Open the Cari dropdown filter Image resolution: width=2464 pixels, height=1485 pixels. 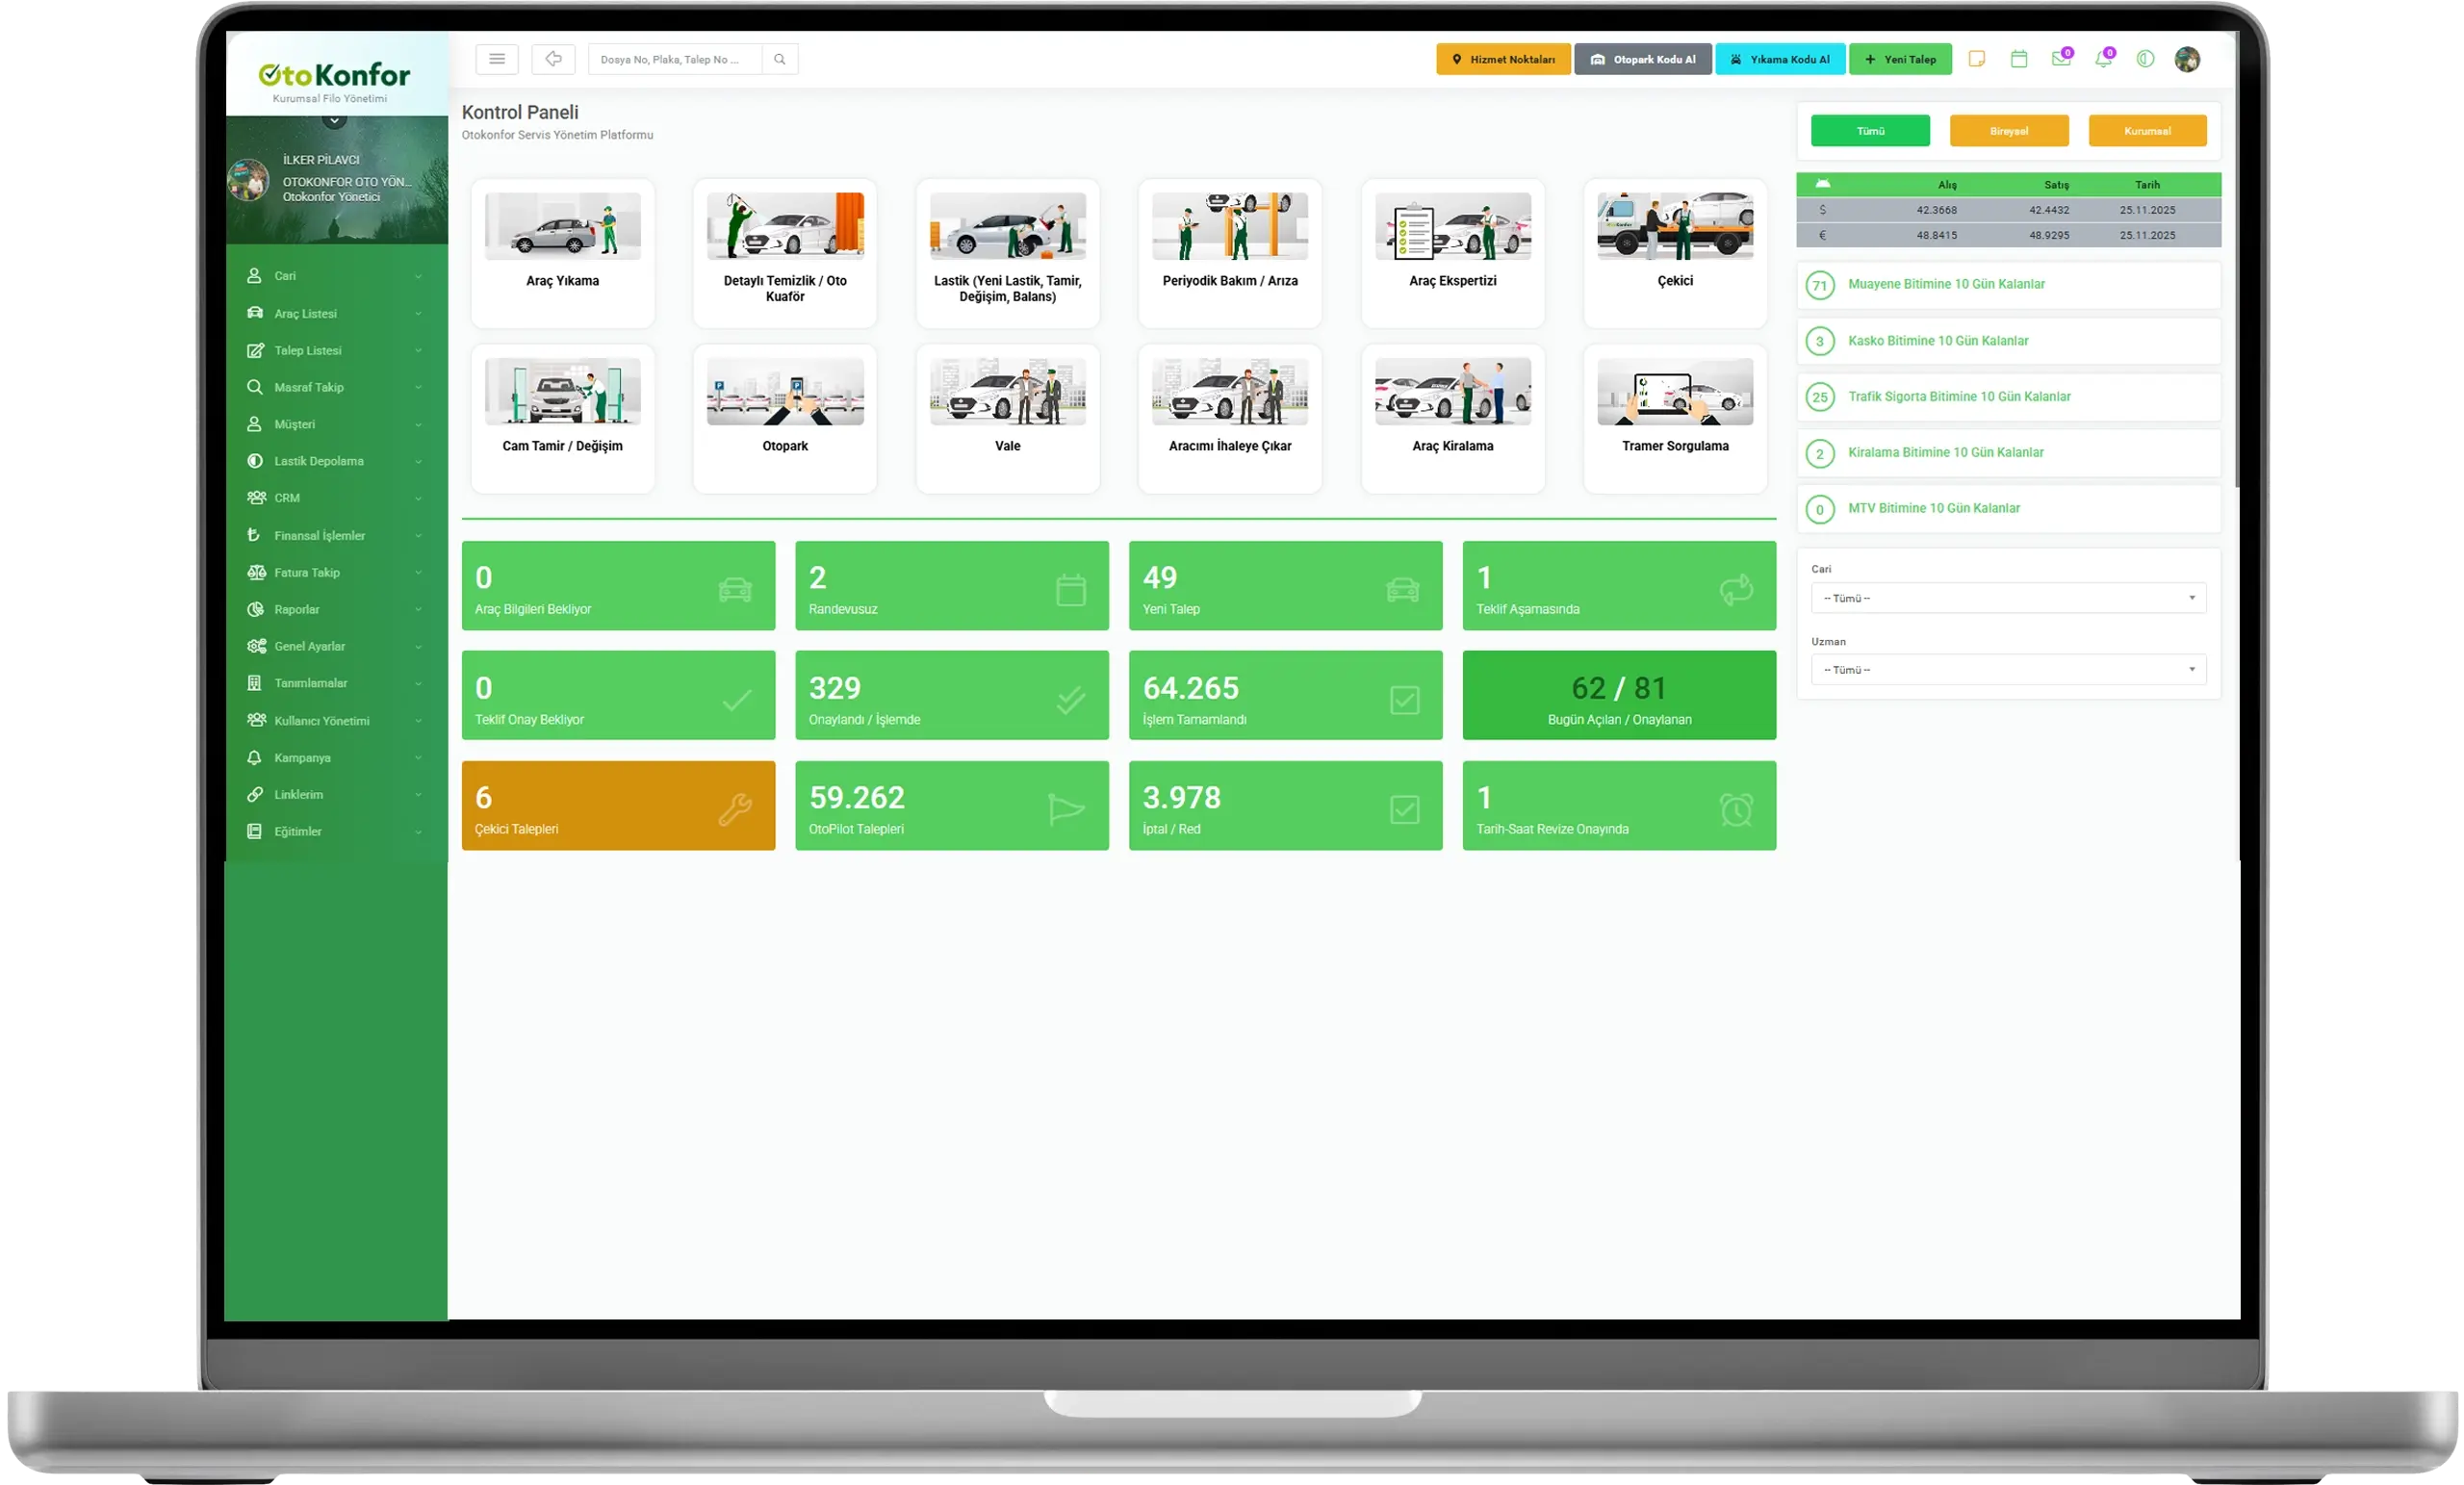(2008, 598)
